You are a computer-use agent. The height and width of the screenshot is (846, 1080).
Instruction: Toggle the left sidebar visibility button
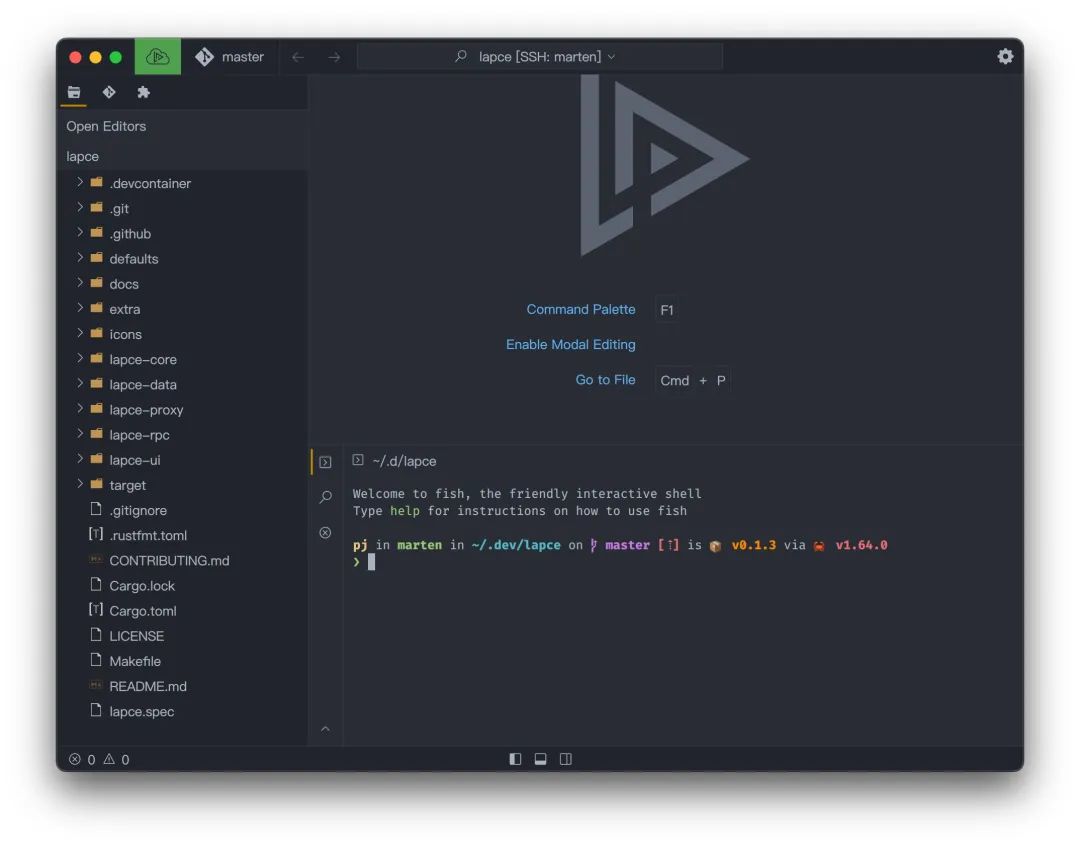[514, 759]
